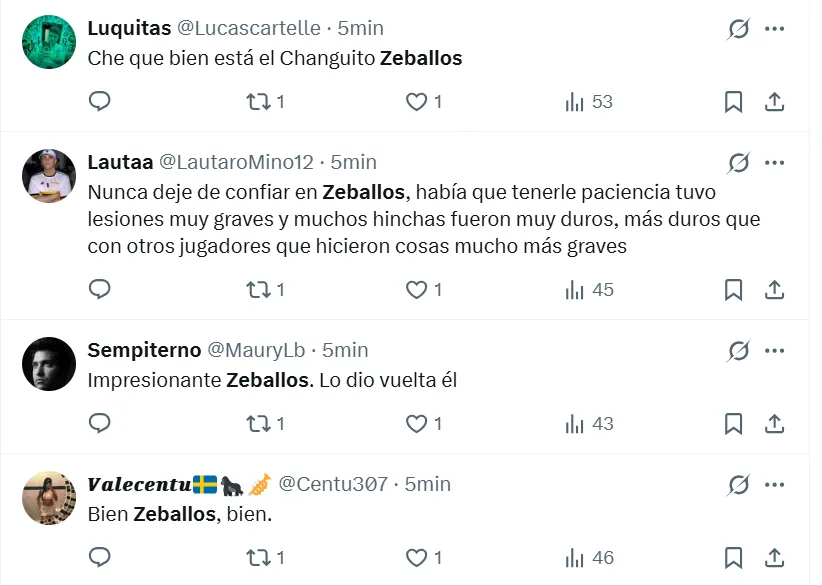Screen dimensions: 822x585
Task: Open Grok icon on Valecentu's tweet
Action: (738, 485)
